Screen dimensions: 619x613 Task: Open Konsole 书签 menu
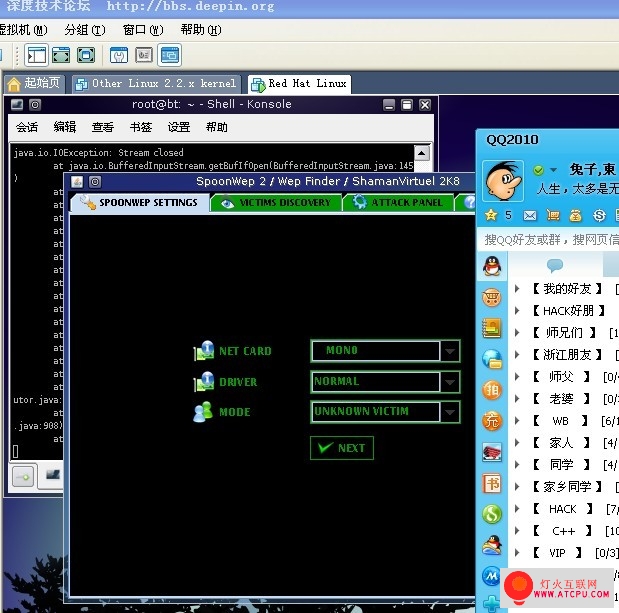(141, 127)
